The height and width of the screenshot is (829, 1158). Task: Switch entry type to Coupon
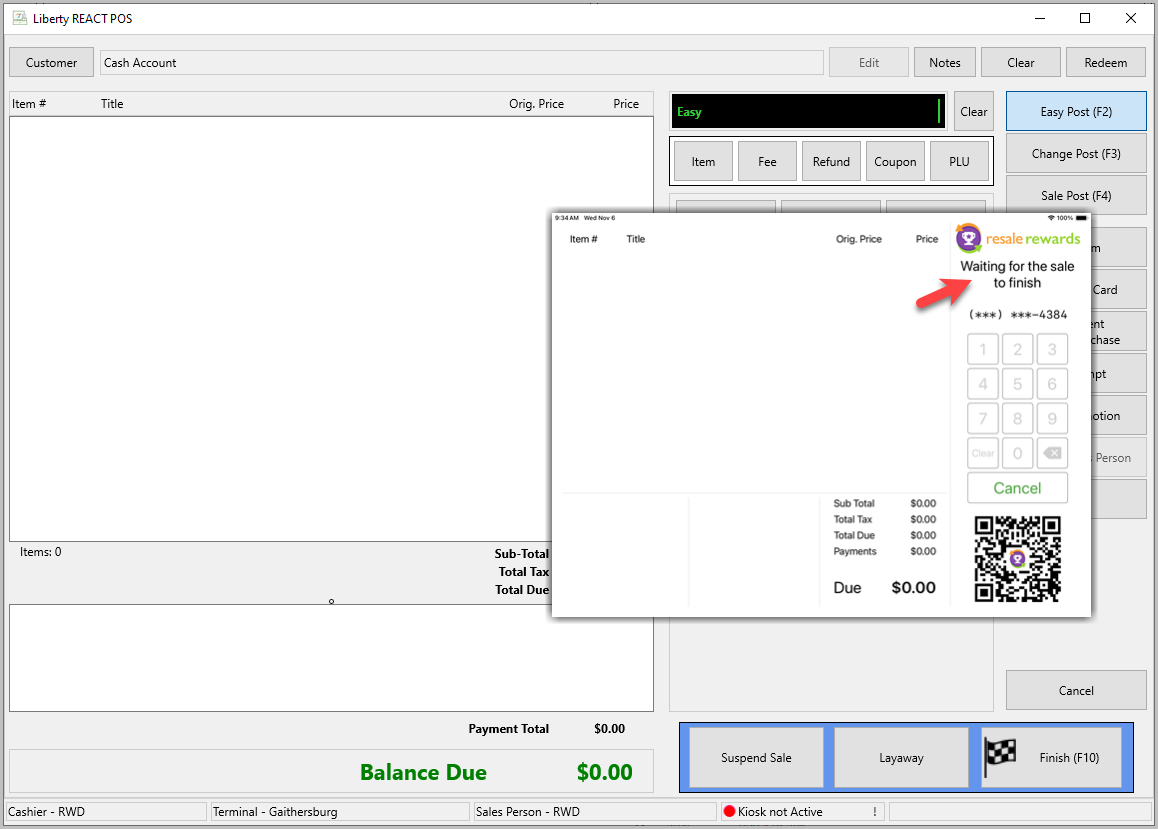895,162
